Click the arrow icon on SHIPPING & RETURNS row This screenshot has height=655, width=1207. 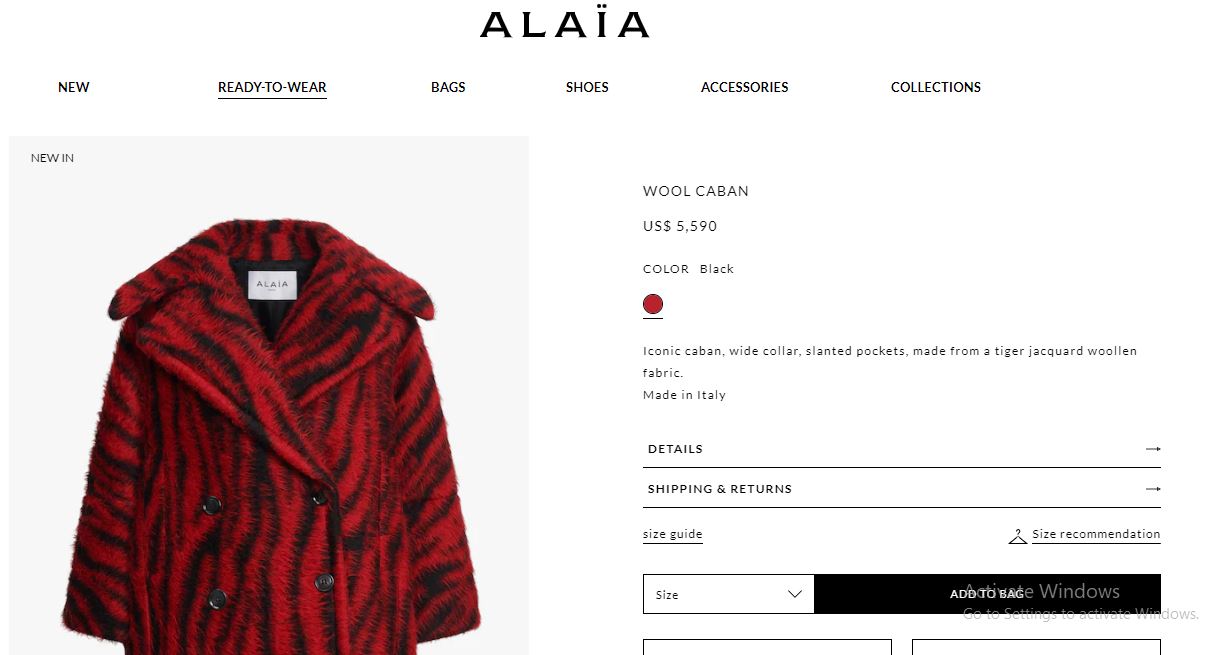1153,489
